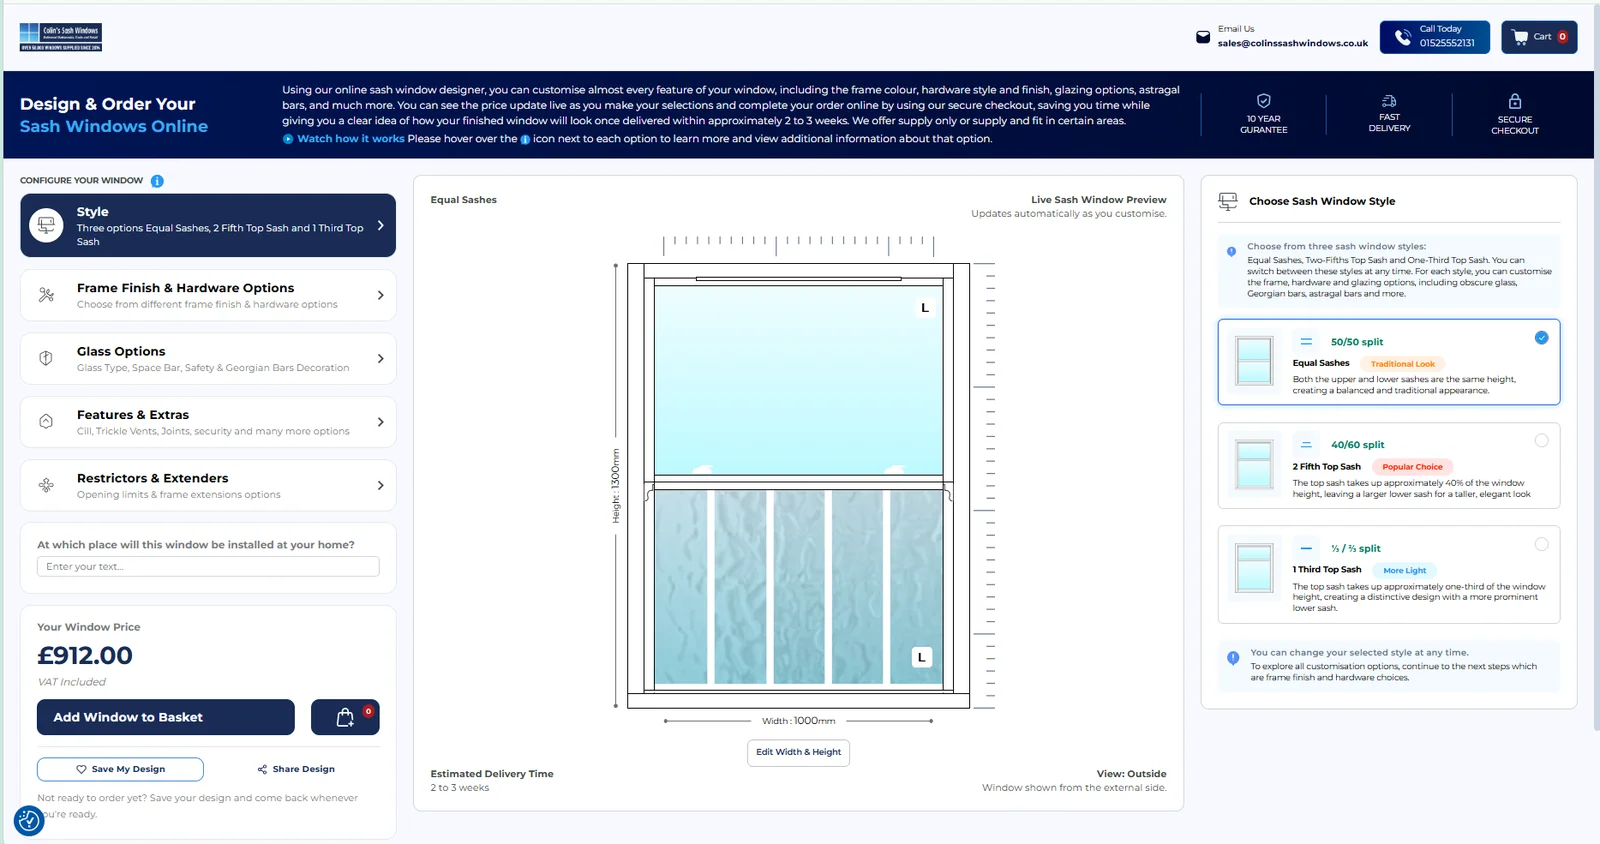Open the Style configuration tab
The image size is (1600, 844).
coord(208,225)
